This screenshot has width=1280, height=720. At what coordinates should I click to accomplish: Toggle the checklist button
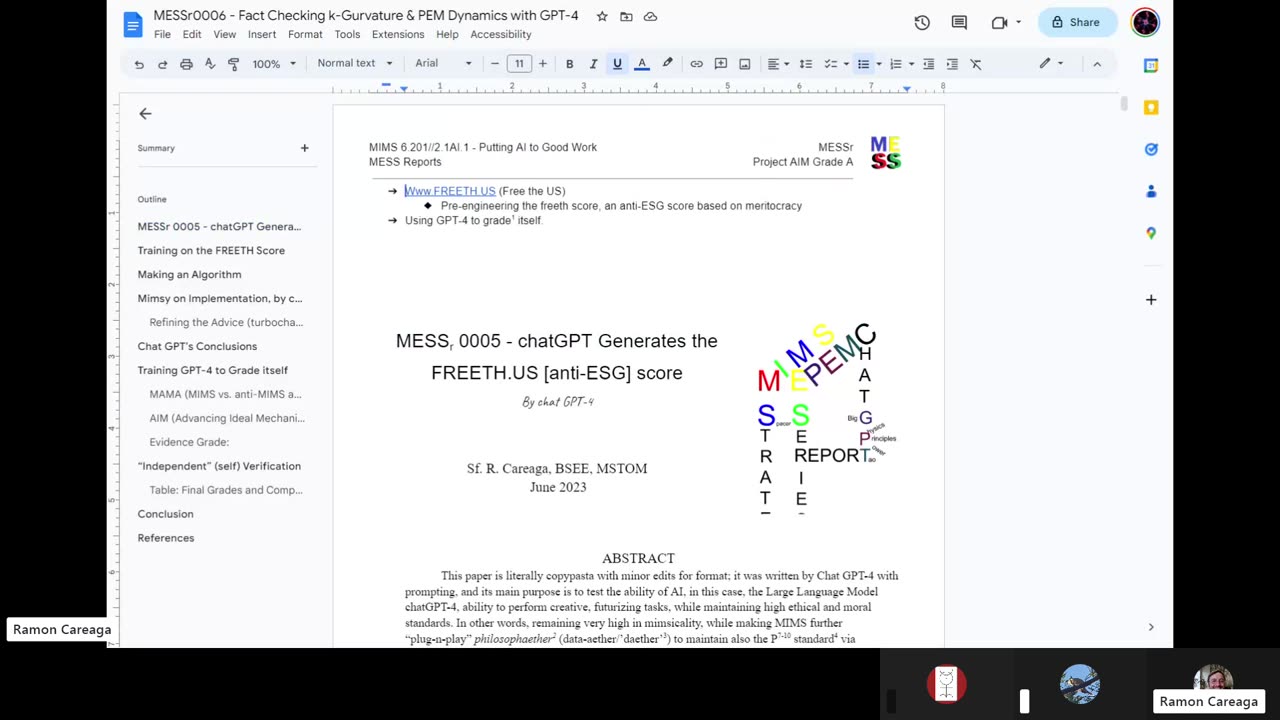(829, 64)
